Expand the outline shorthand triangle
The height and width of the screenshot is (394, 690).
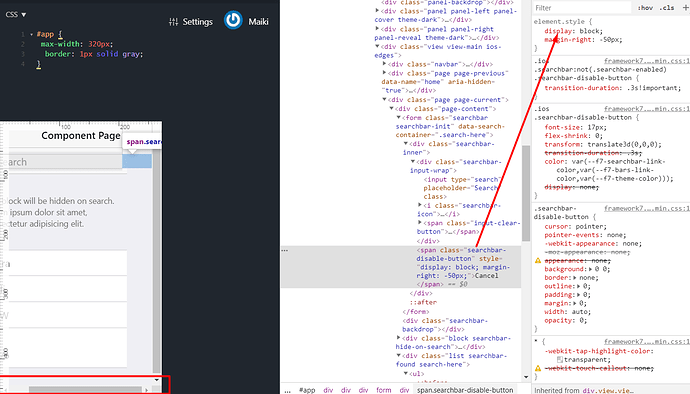[579, 286]
